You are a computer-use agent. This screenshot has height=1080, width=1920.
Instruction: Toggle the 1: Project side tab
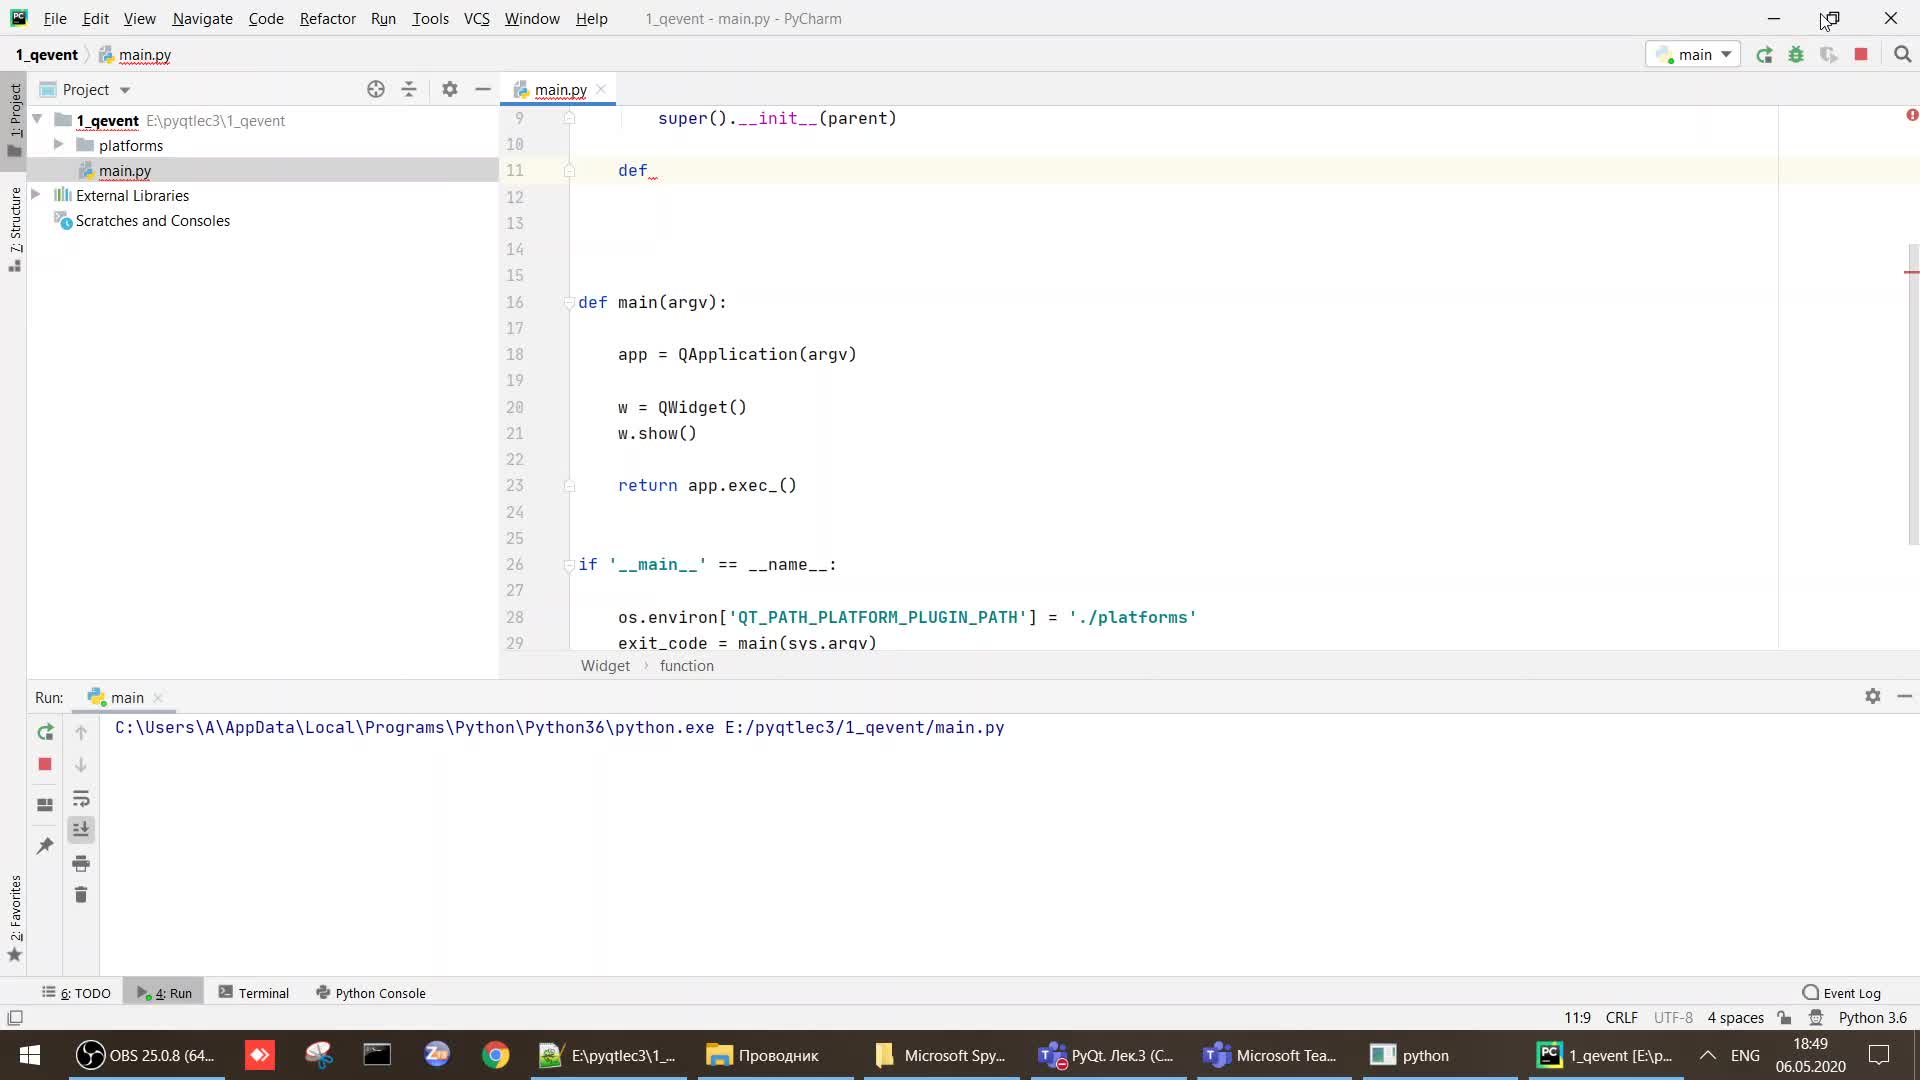[14, 120]
